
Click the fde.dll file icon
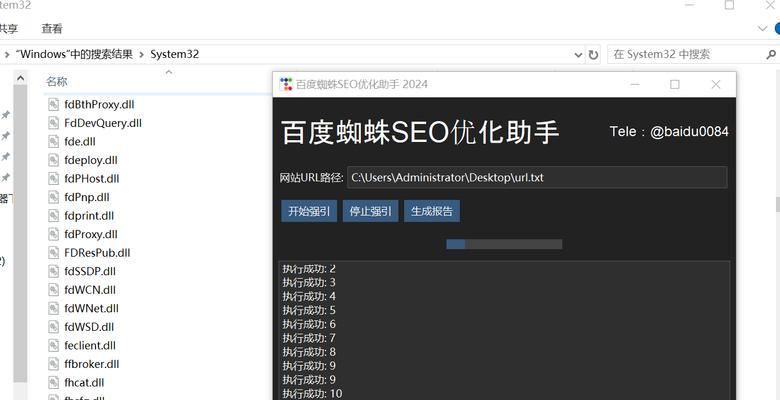point(54,141)
